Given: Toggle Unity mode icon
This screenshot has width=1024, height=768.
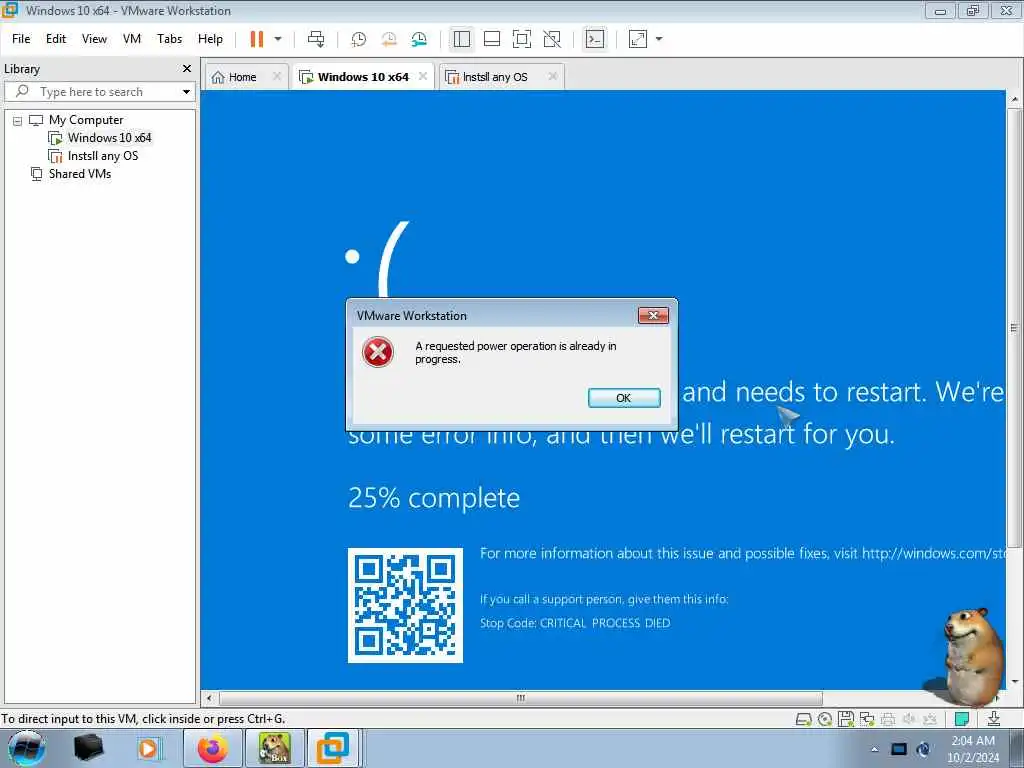Looking at the screenshot, I should (552, 39).
